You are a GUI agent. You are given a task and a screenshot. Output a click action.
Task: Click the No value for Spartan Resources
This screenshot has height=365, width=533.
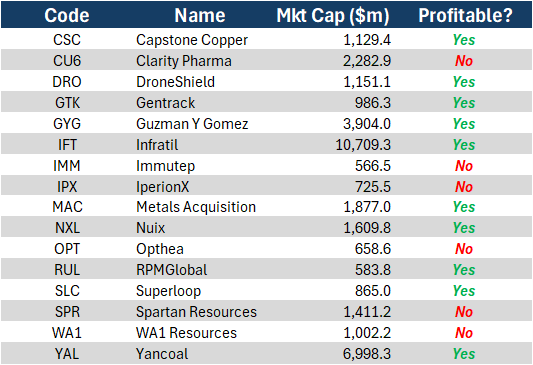coord(464,312)
